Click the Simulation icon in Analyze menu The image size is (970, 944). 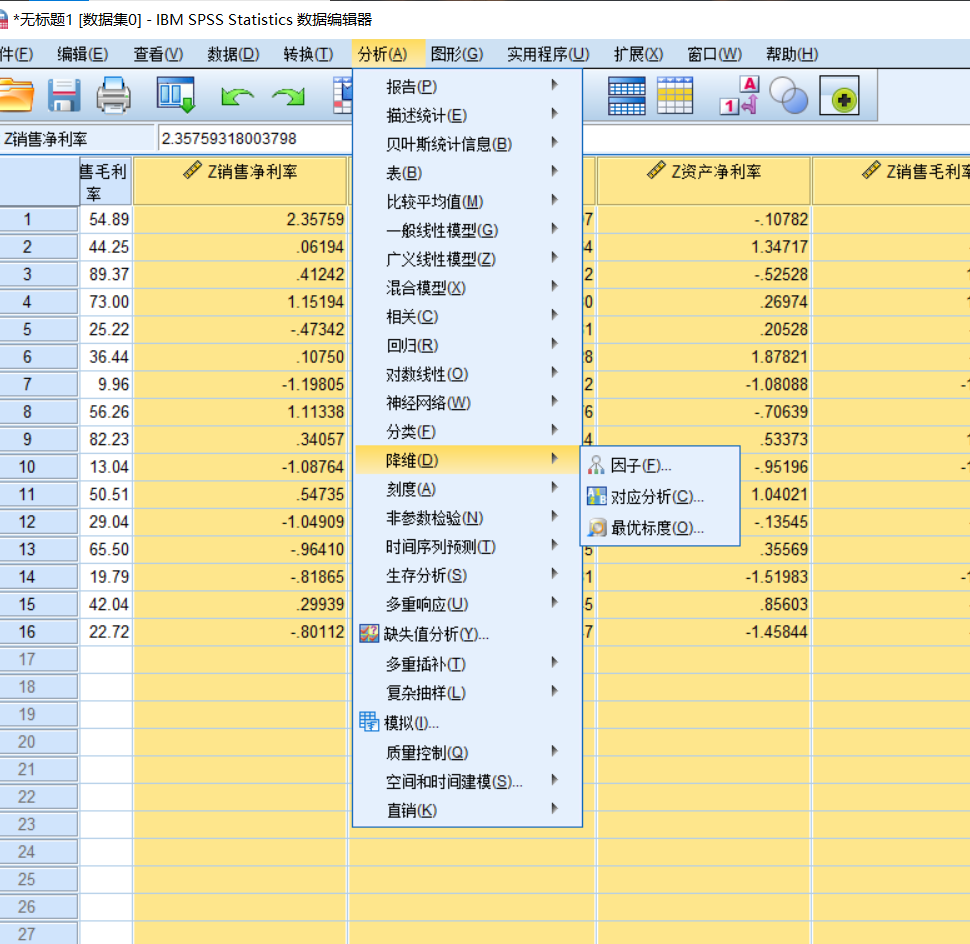click(369, 722)
